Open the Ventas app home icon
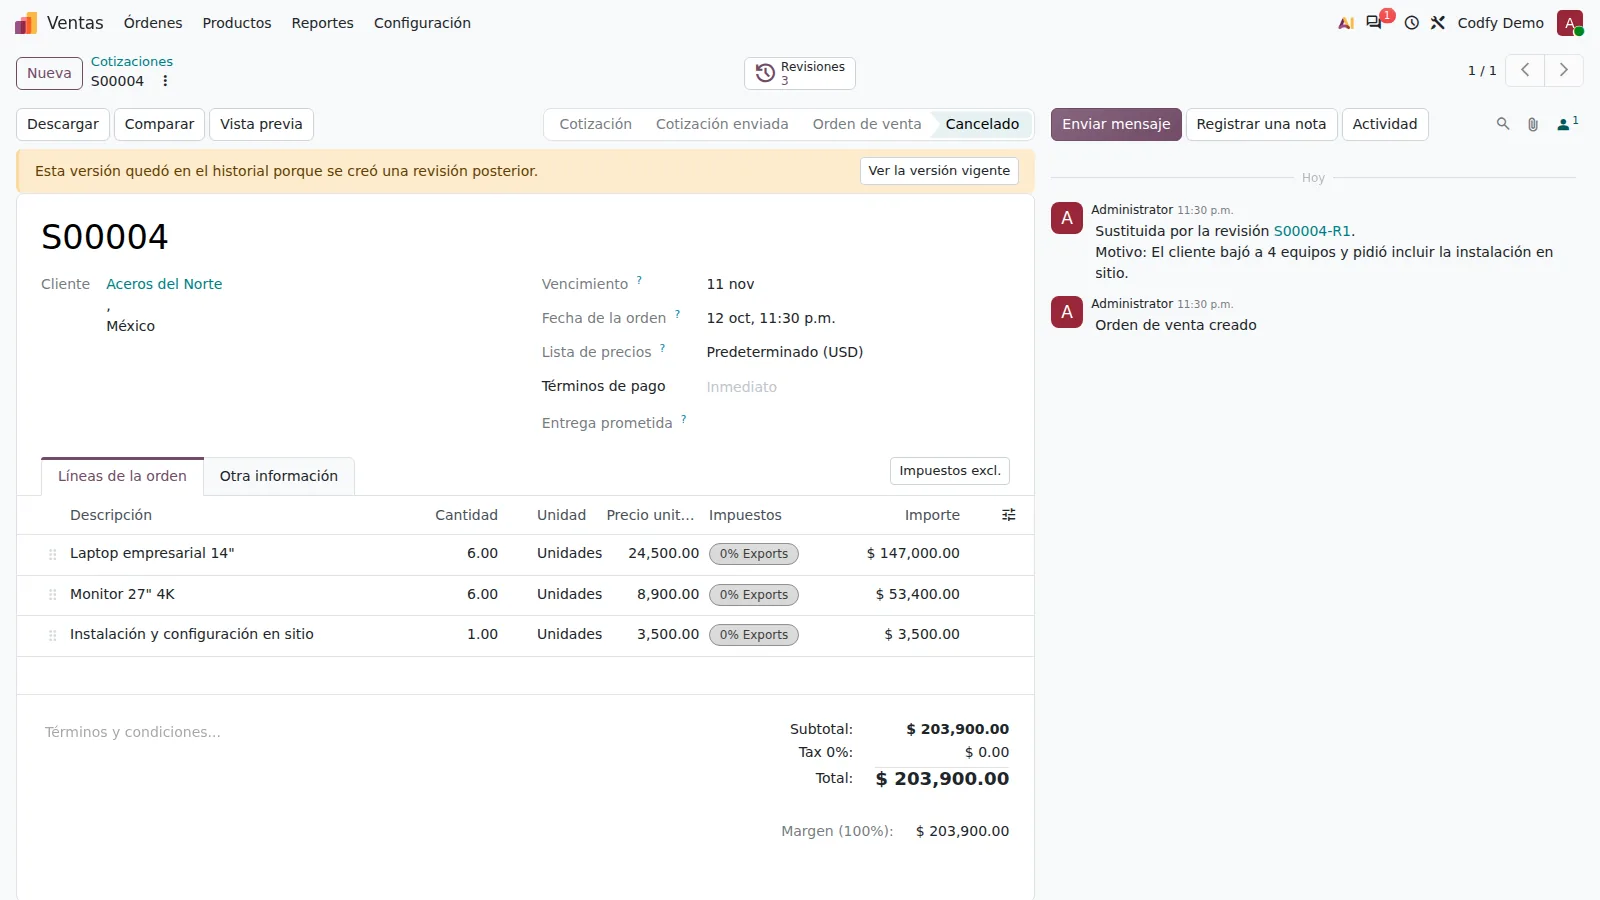 point(26,23)
